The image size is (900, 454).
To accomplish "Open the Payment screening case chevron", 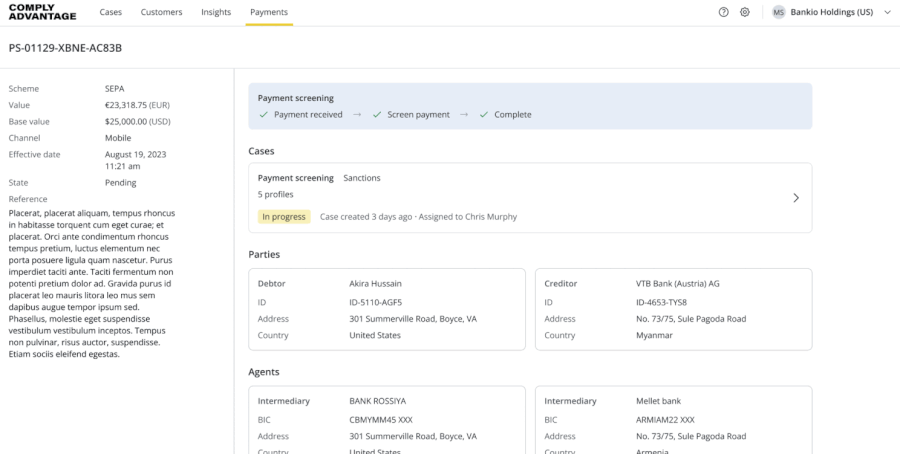I will 796,197.
